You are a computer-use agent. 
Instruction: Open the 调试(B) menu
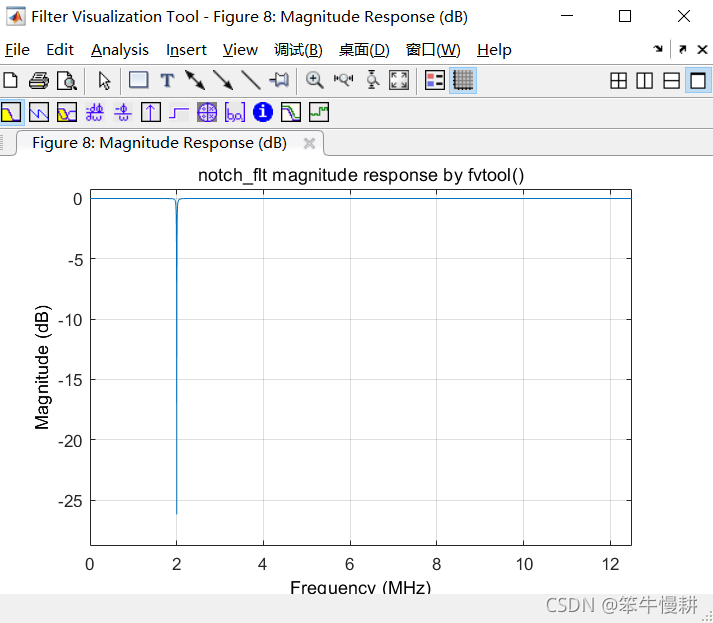[x=298, y=50]
